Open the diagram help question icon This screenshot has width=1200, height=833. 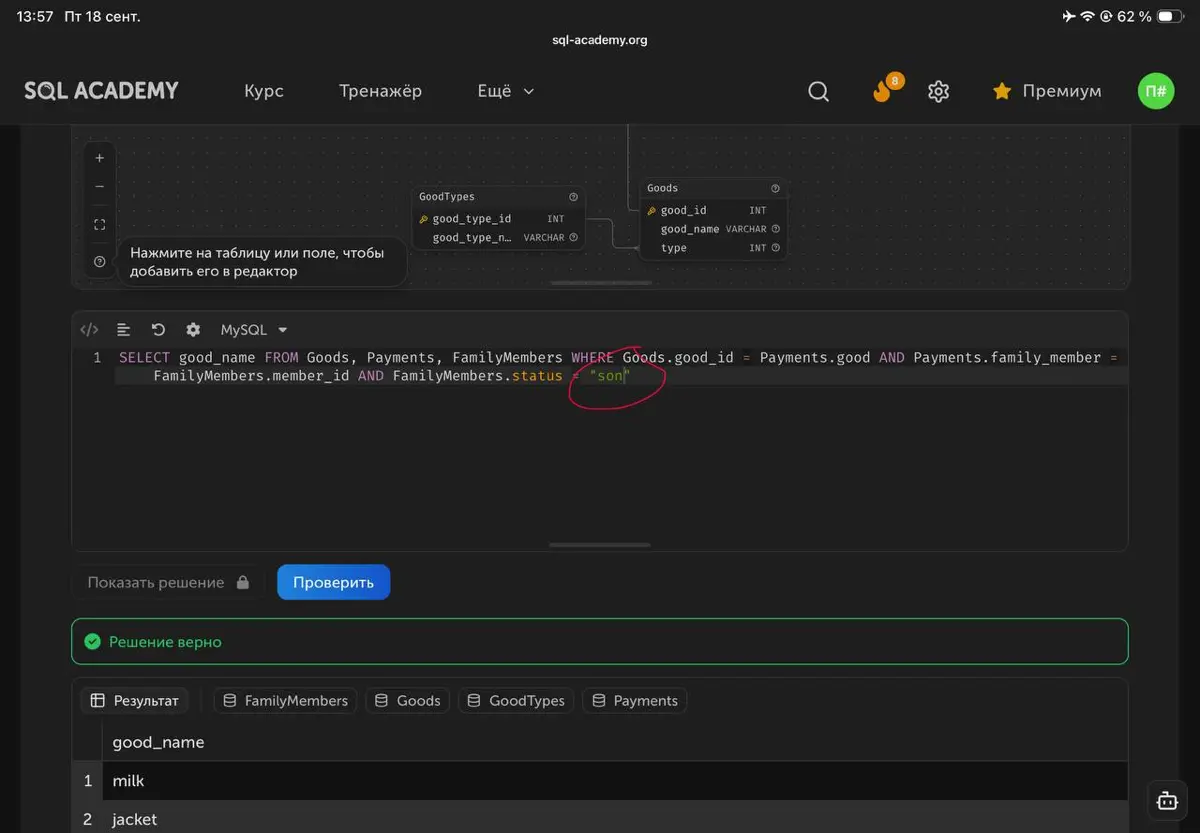[99, 262]
